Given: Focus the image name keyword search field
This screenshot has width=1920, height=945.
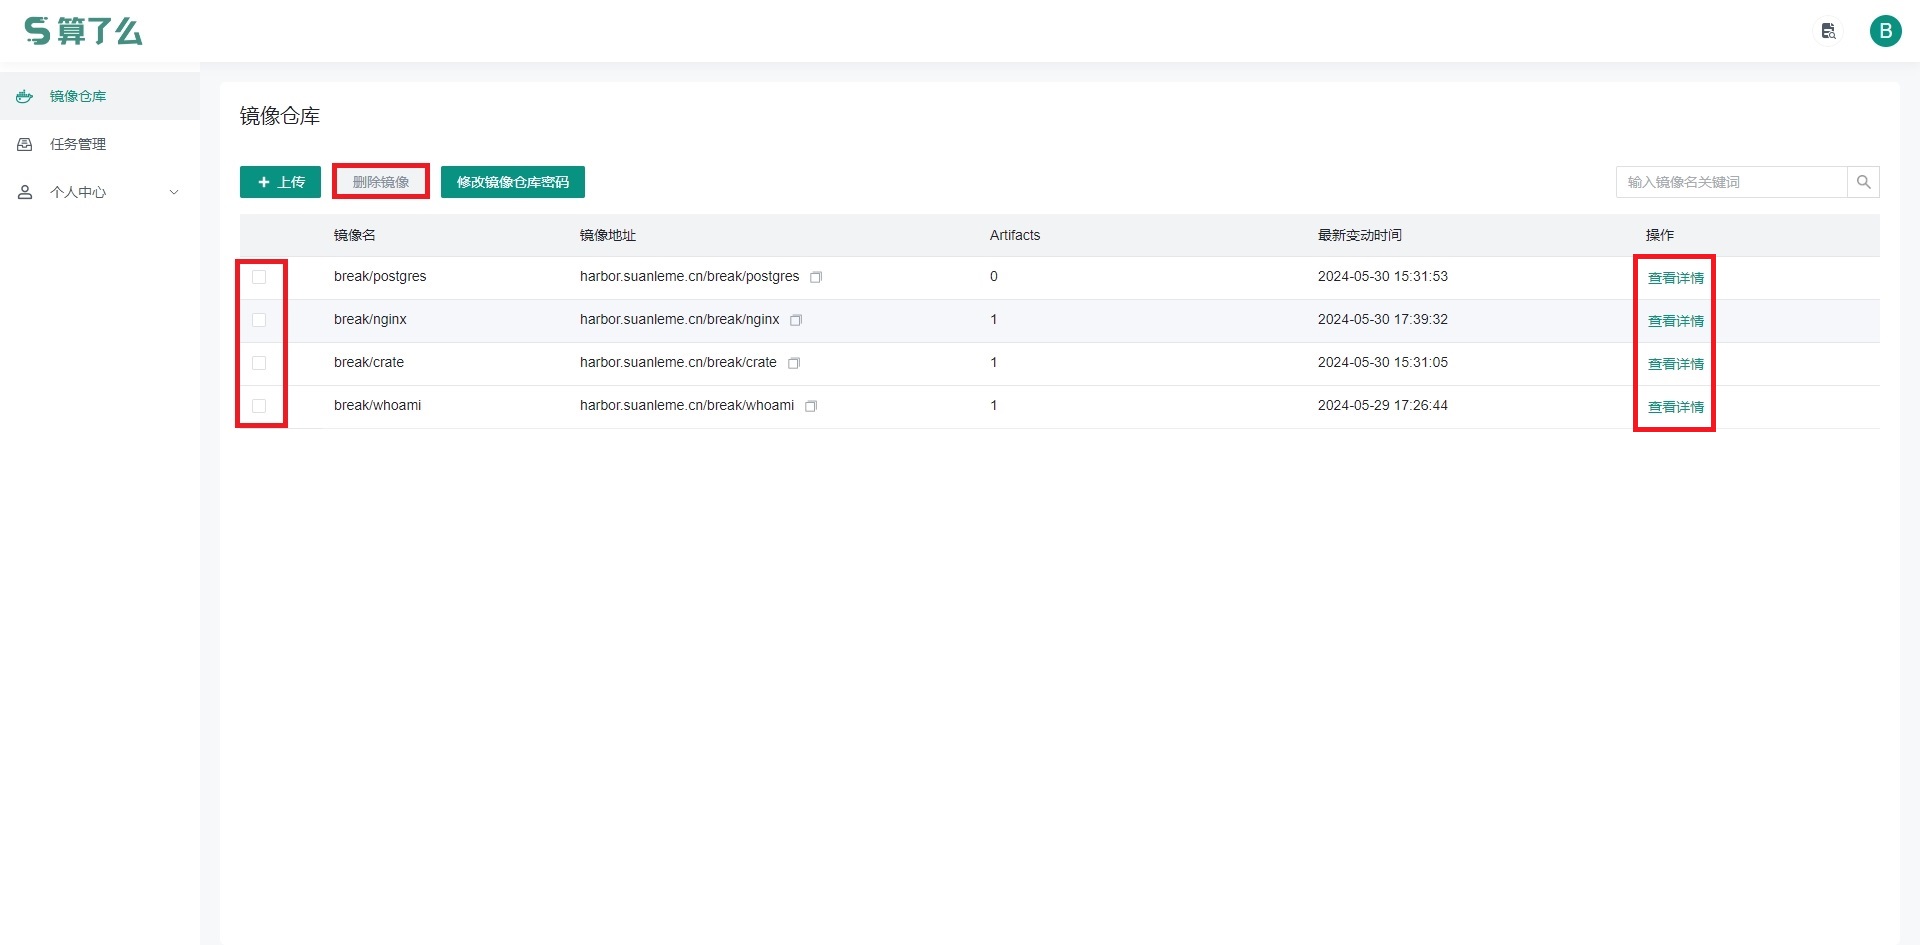Looking at the screenshot, I should click(1731, 182).
